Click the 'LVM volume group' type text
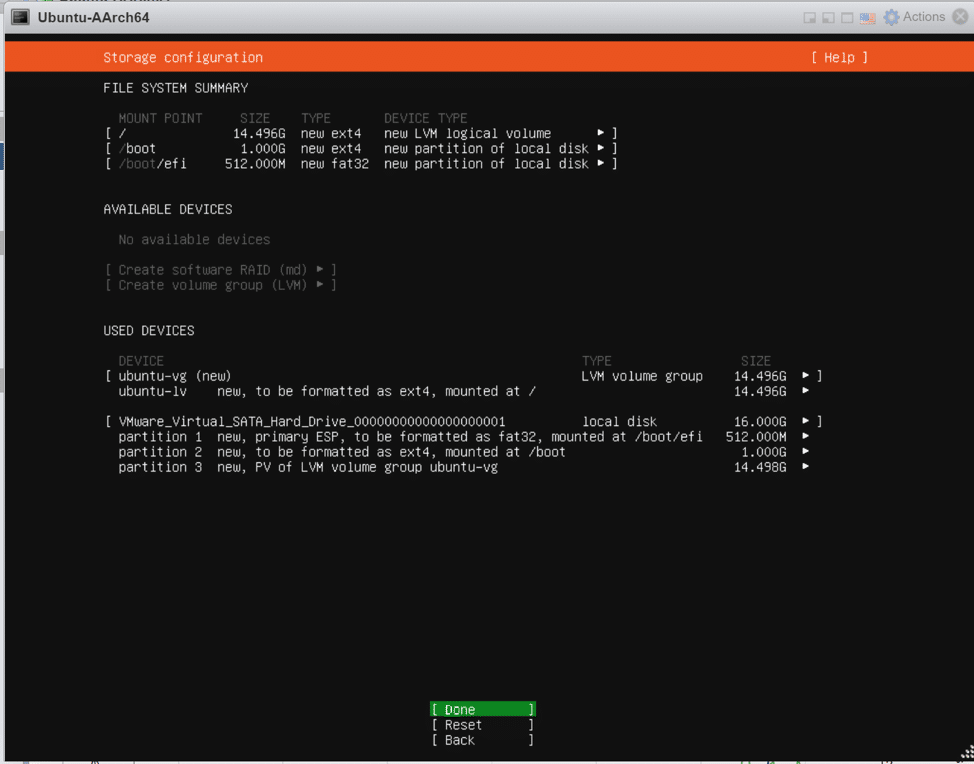Screen dimensions: 974x764 pos(642,376)
